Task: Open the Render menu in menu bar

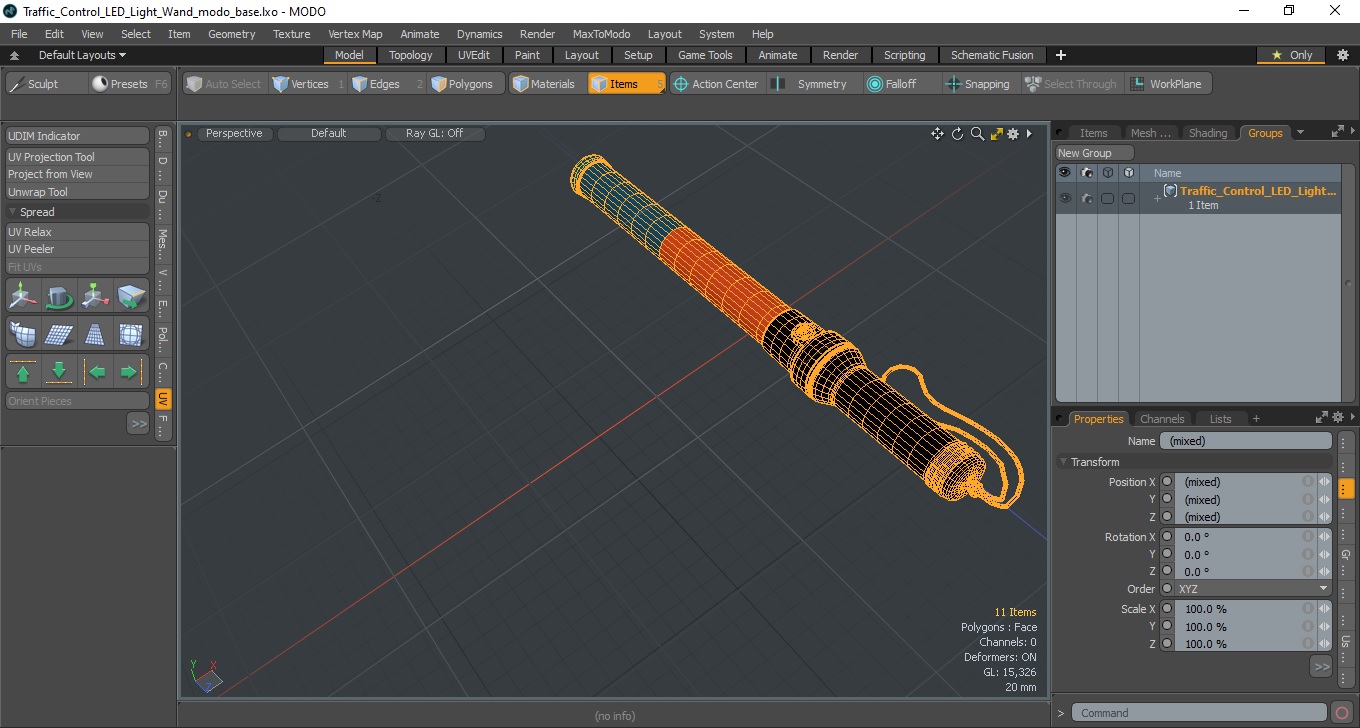Action: click(x=537, y=34)
